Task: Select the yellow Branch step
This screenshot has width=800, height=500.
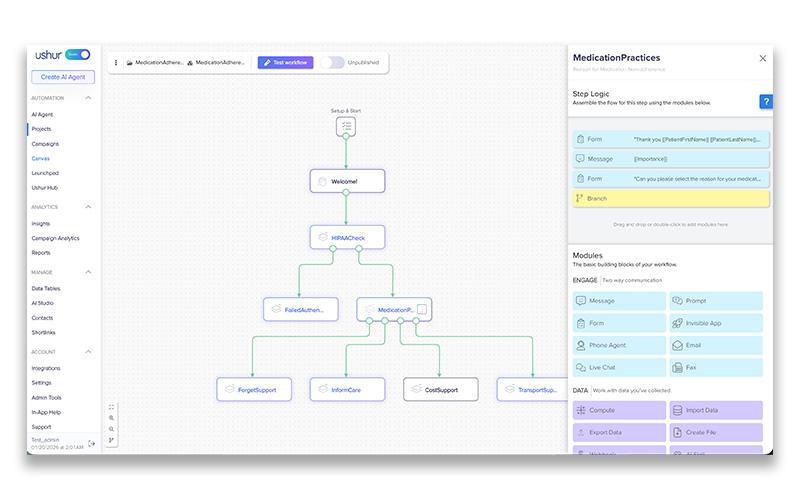Action: pyautogui.click(x=670, y=198)
